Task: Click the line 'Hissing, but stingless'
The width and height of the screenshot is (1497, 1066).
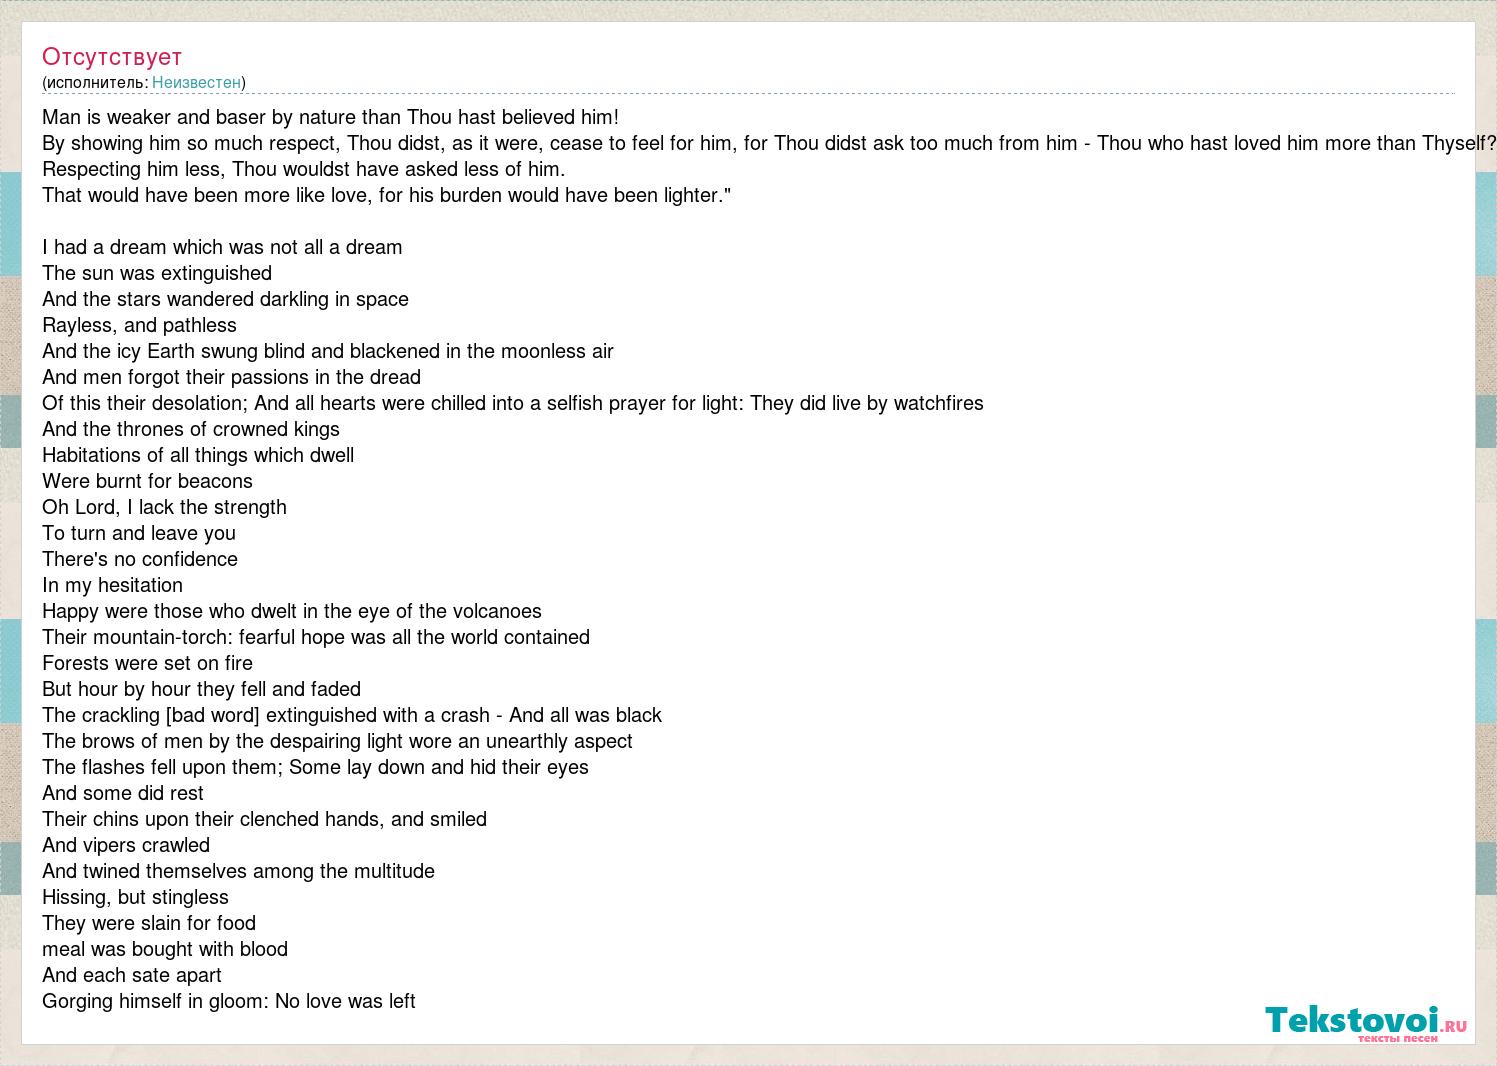Action: click(x=135, y=897)
